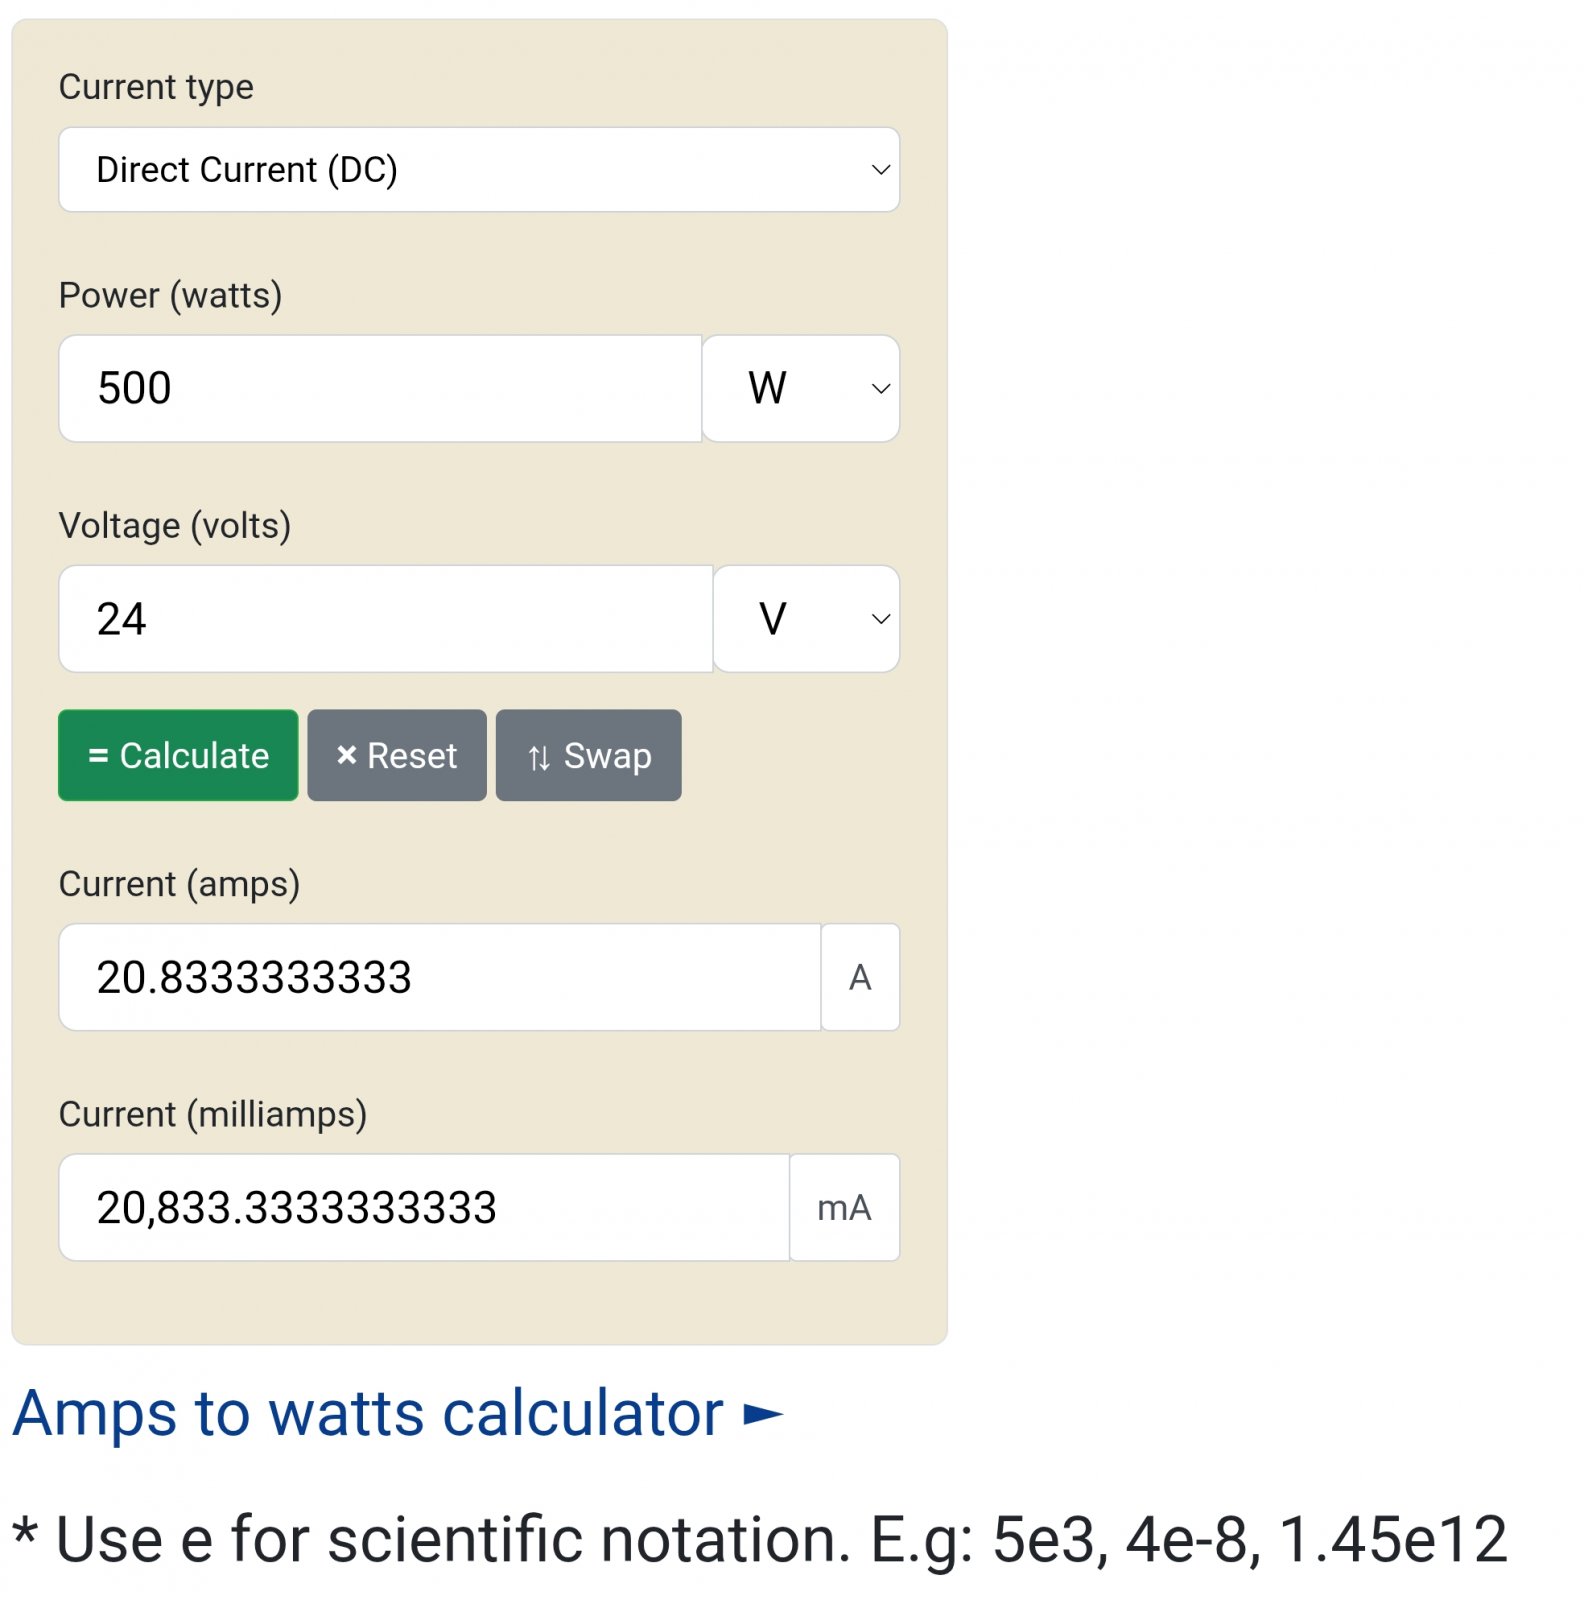Click the Current (milliamps) label

213,1114
